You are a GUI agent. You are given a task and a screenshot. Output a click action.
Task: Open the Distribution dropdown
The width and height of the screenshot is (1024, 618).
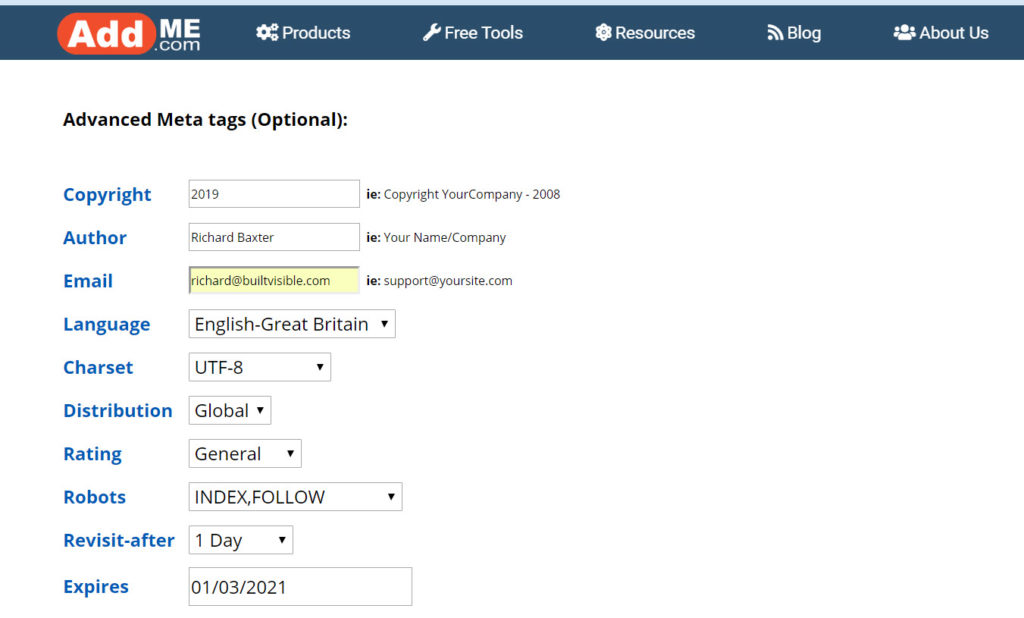coord(229,410)
